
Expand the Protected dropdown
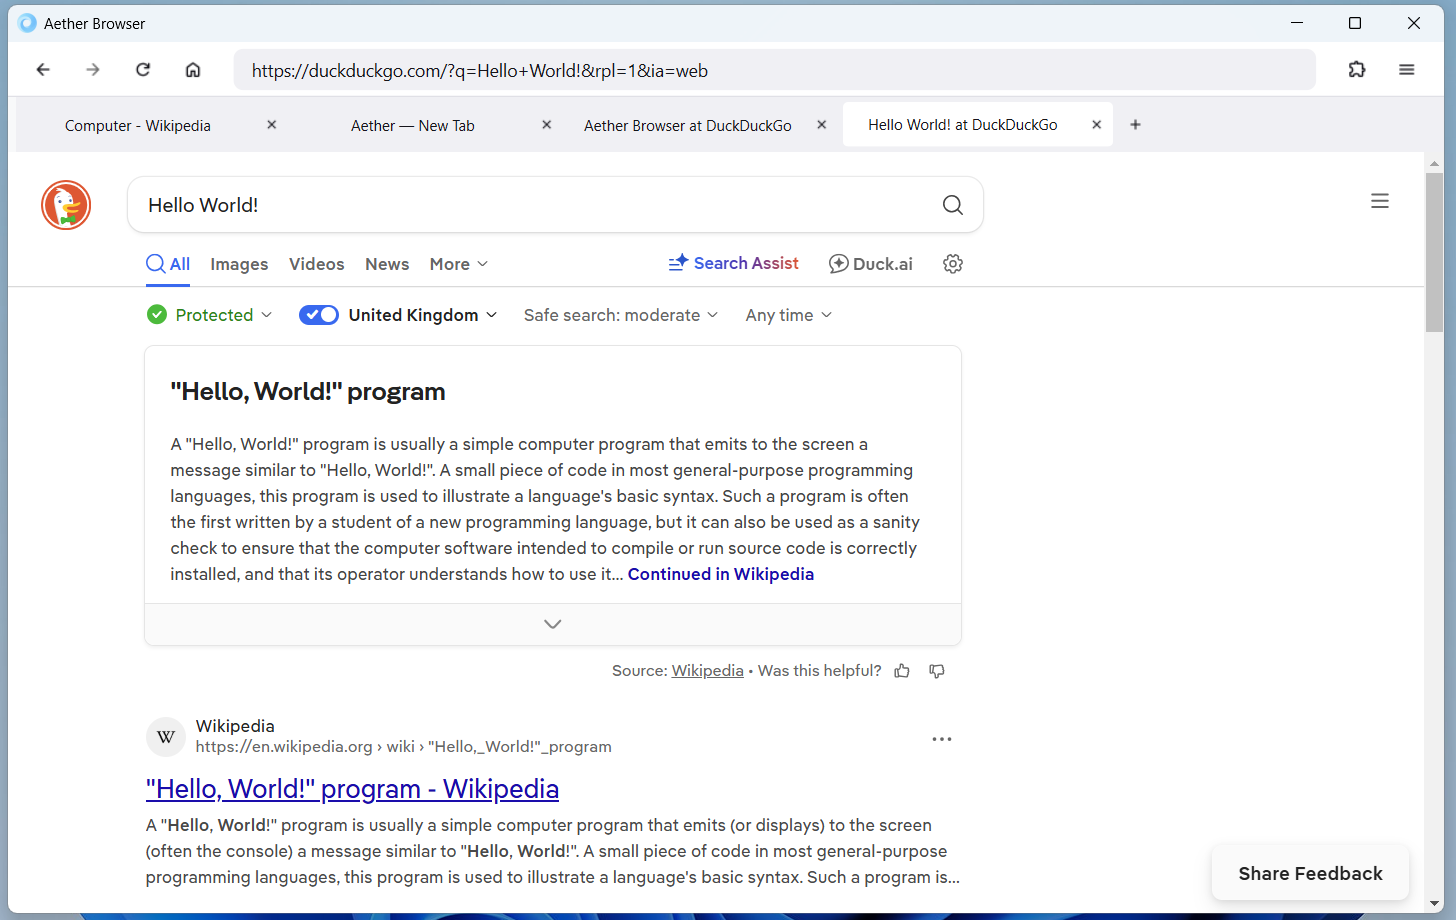click(x=210, y=315)
